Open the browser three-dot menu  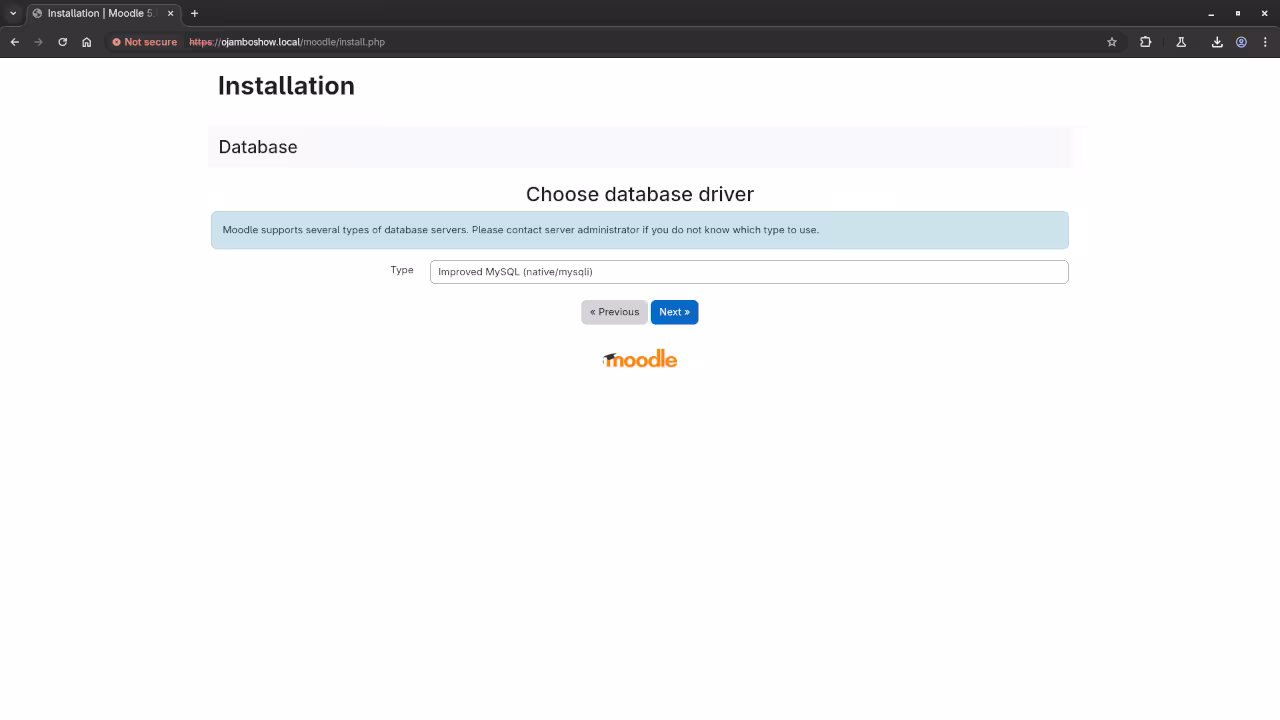[1265, 42]
